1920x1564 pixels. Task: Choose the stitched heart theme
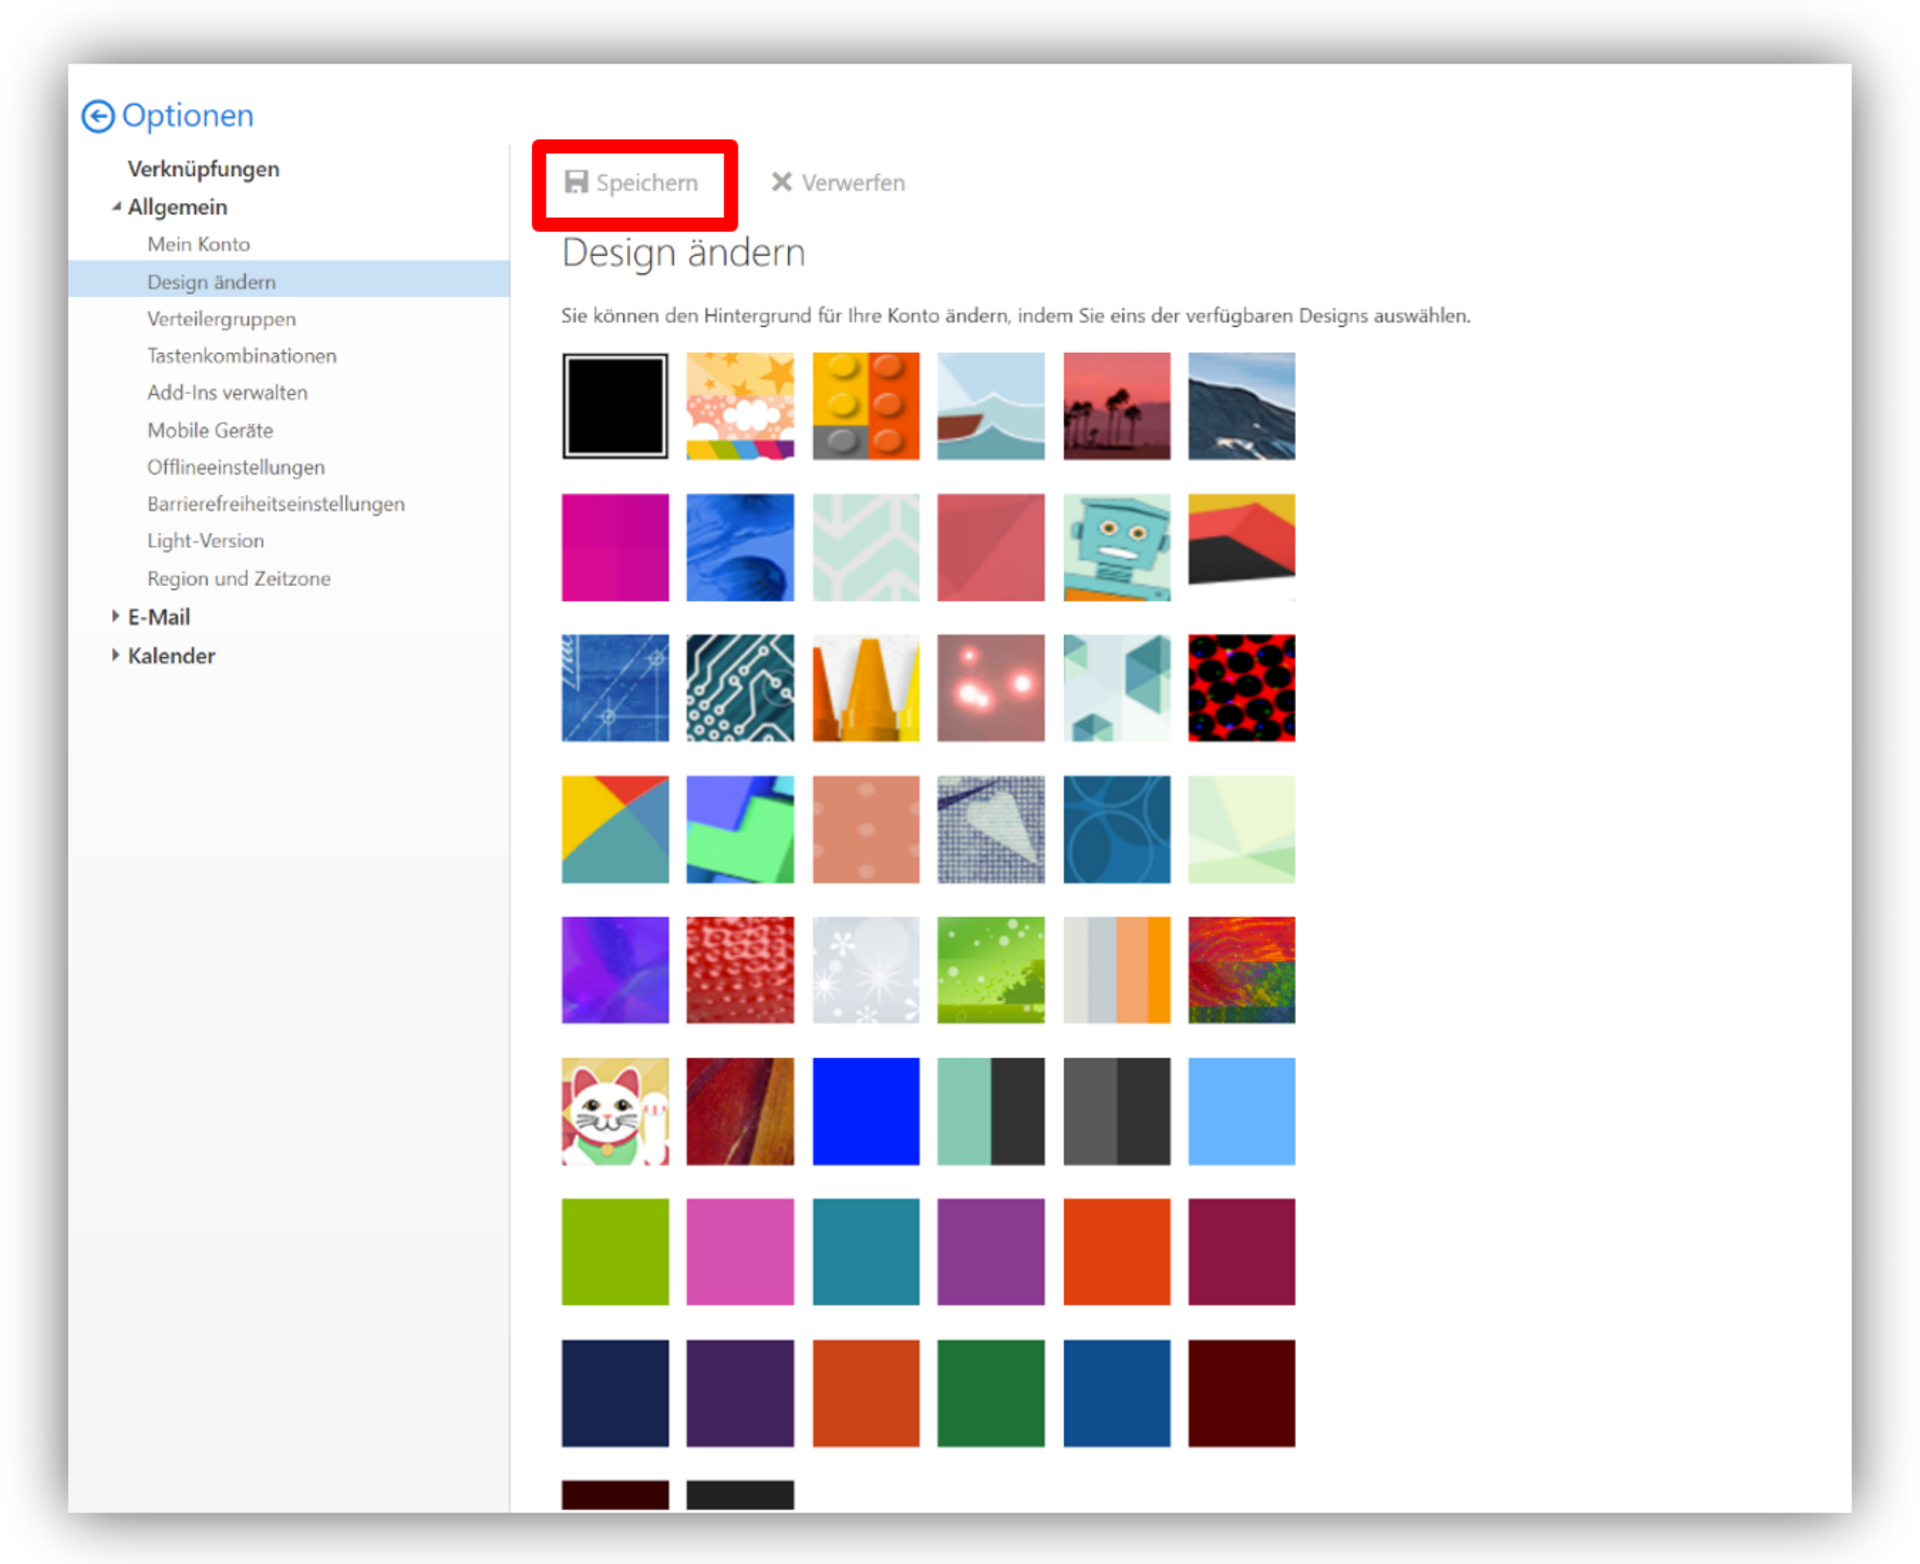point(991,829)
